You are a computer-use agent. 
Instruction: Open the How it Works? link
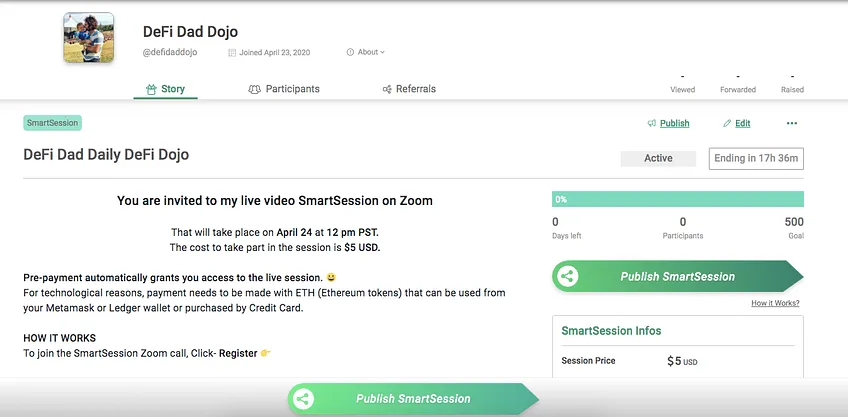[775, 303]
